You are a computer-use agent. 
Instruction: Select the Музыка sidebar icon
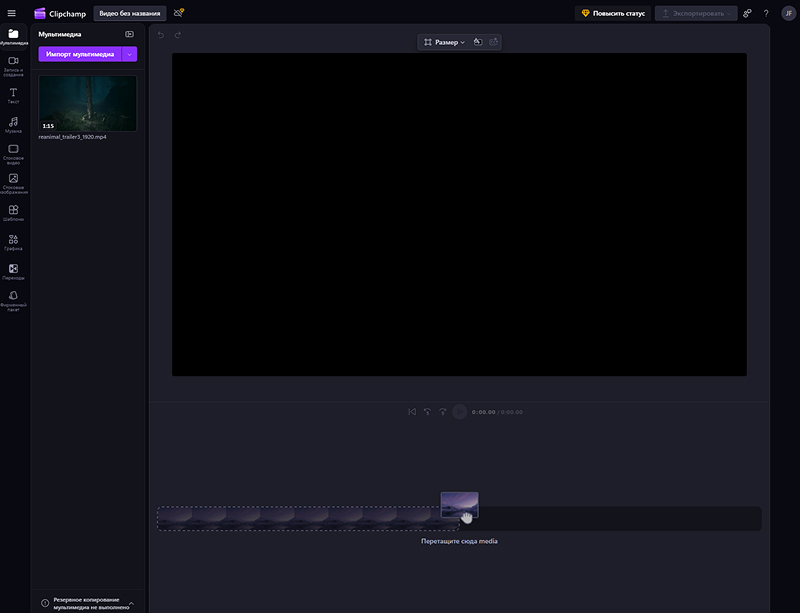point(13,122)
